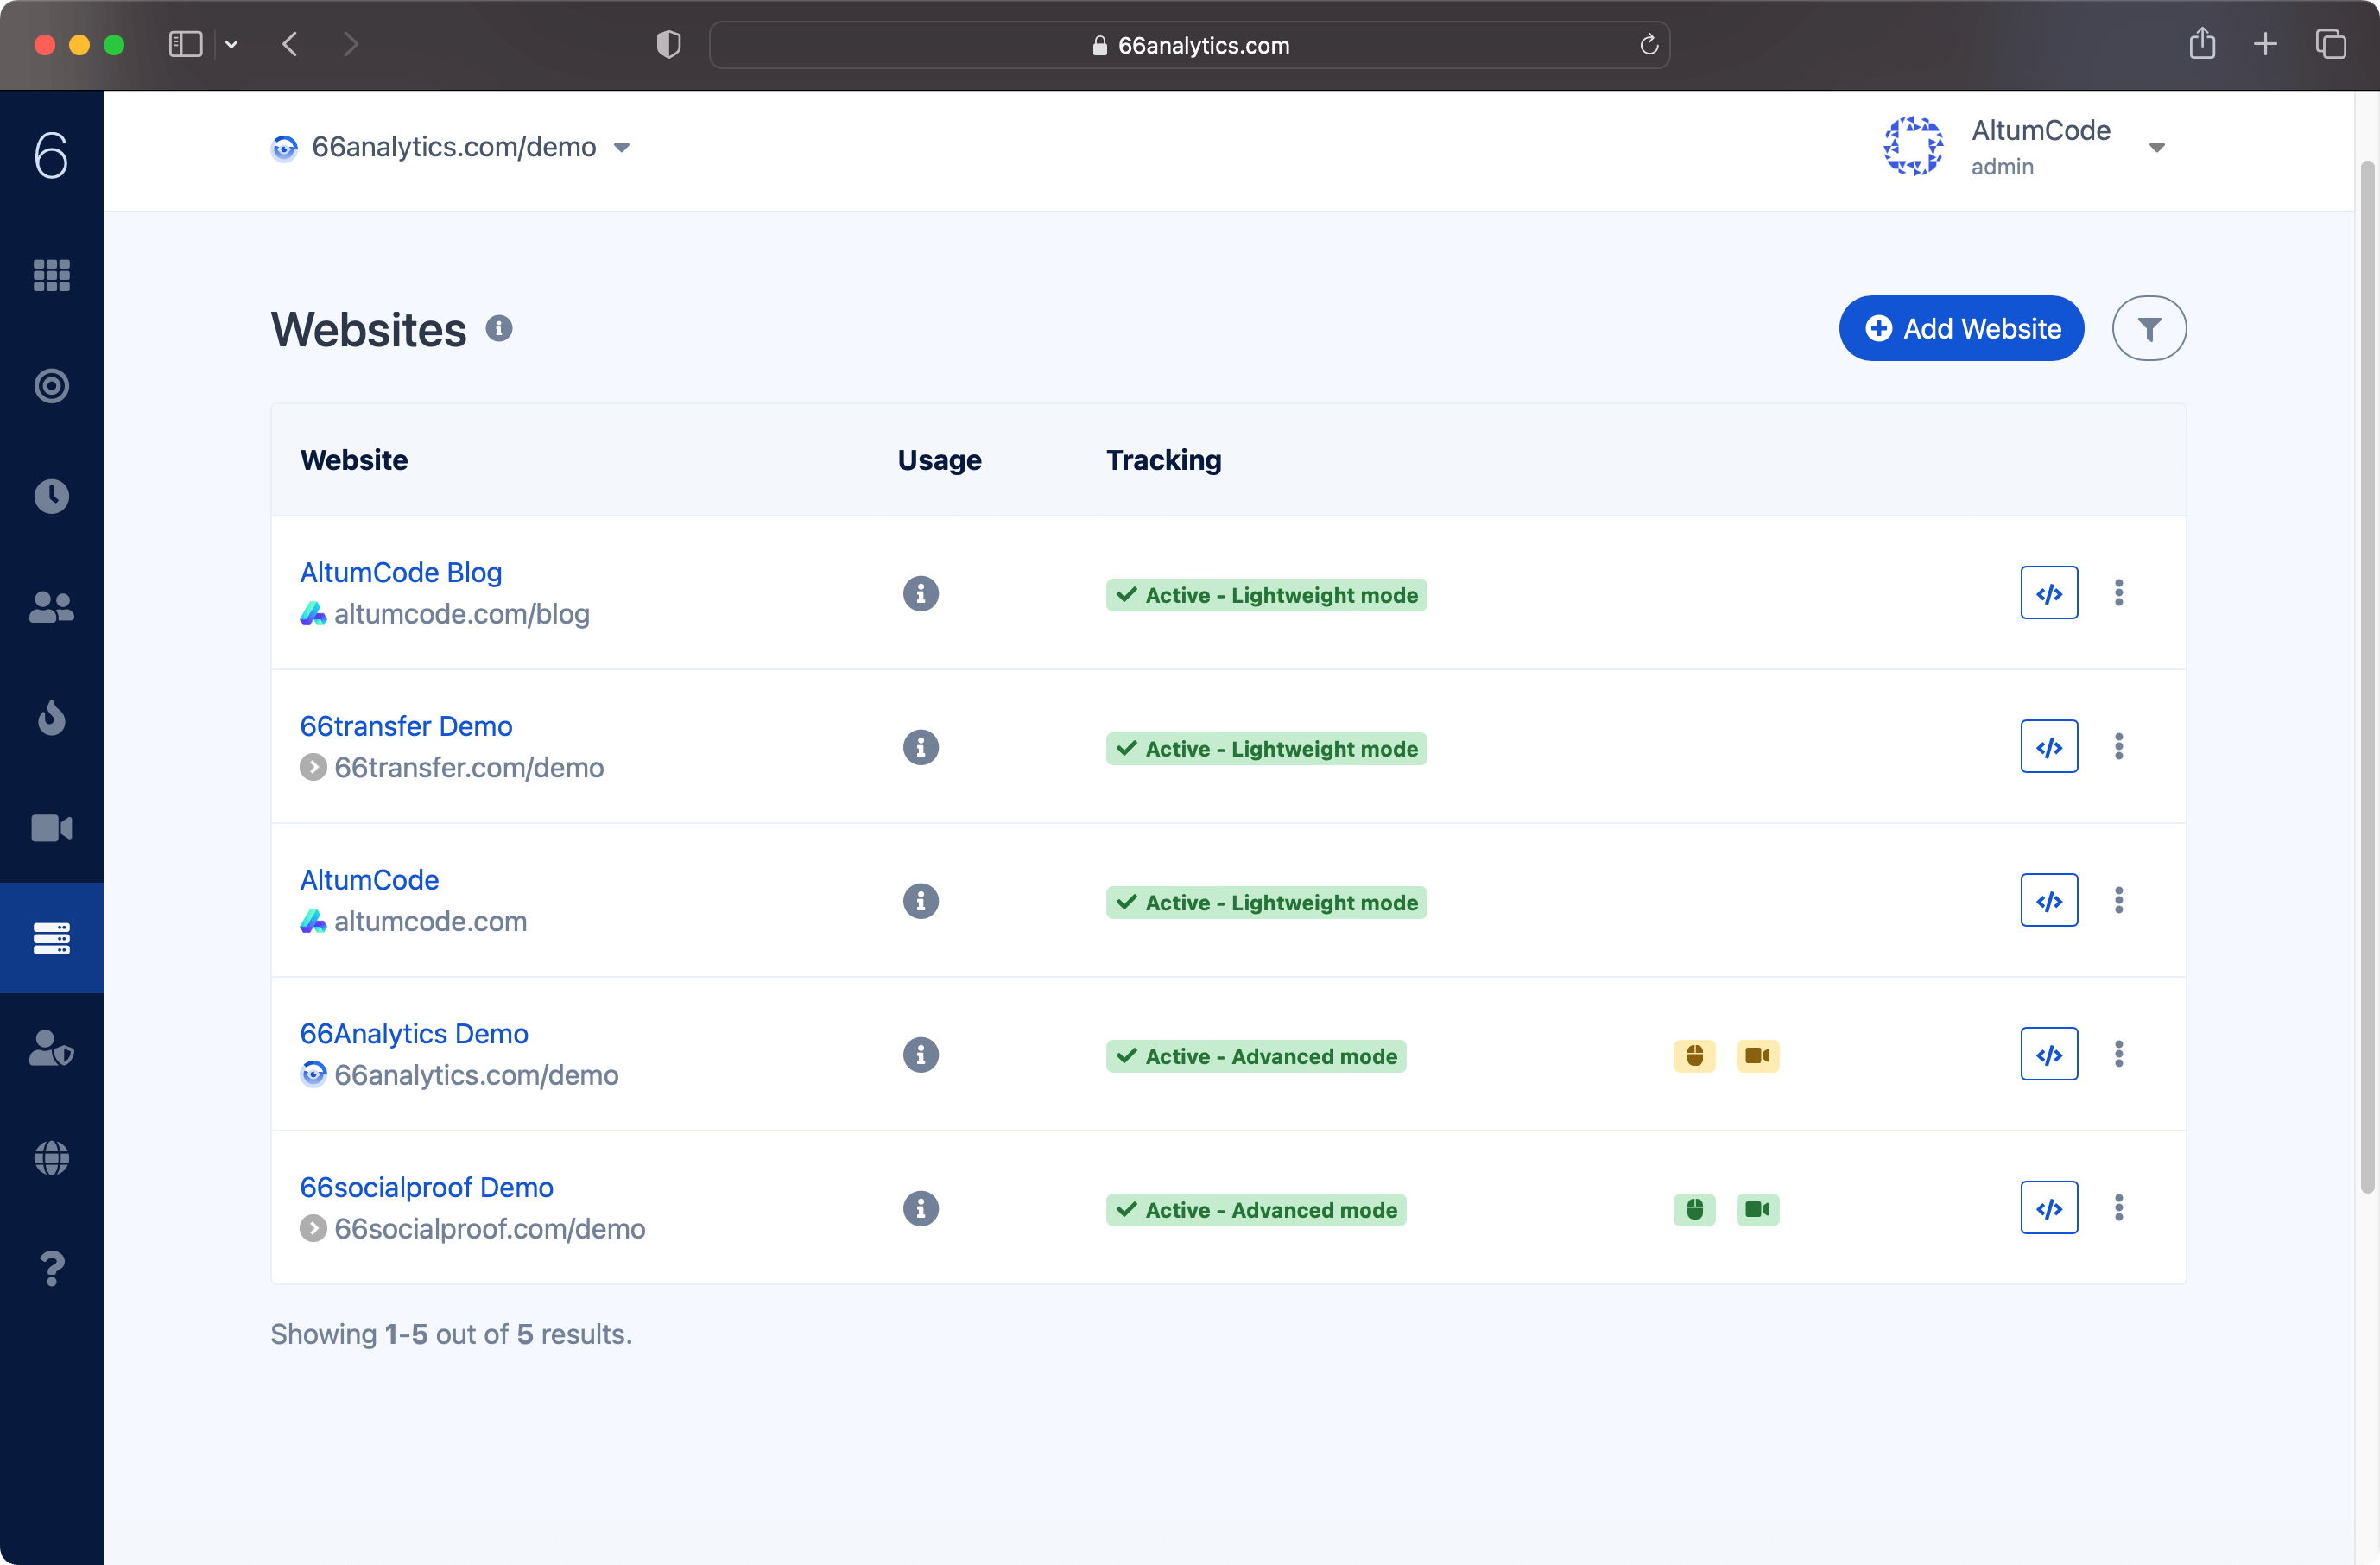Click the code embed icon for 66Analytics Demo

coord(2050,1053)
